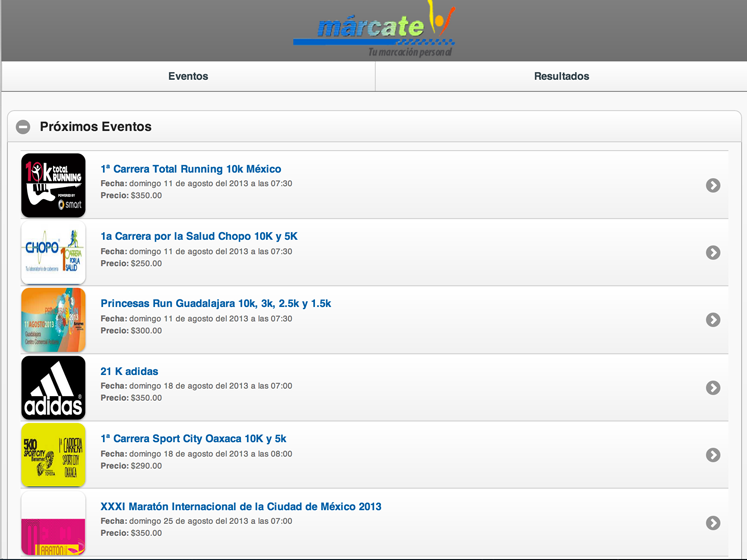Click the Maratón pink thumbnail
This screenshot has height=560, width=747.
click(x=53, y=523)
